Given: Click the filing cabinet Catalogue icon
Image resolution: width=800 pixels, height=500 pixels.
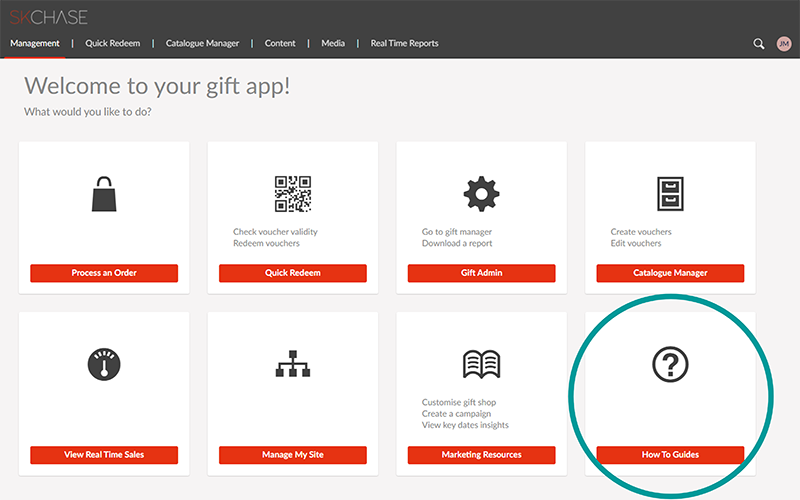Looking at the screenshot, I should [x=670, y=194].
